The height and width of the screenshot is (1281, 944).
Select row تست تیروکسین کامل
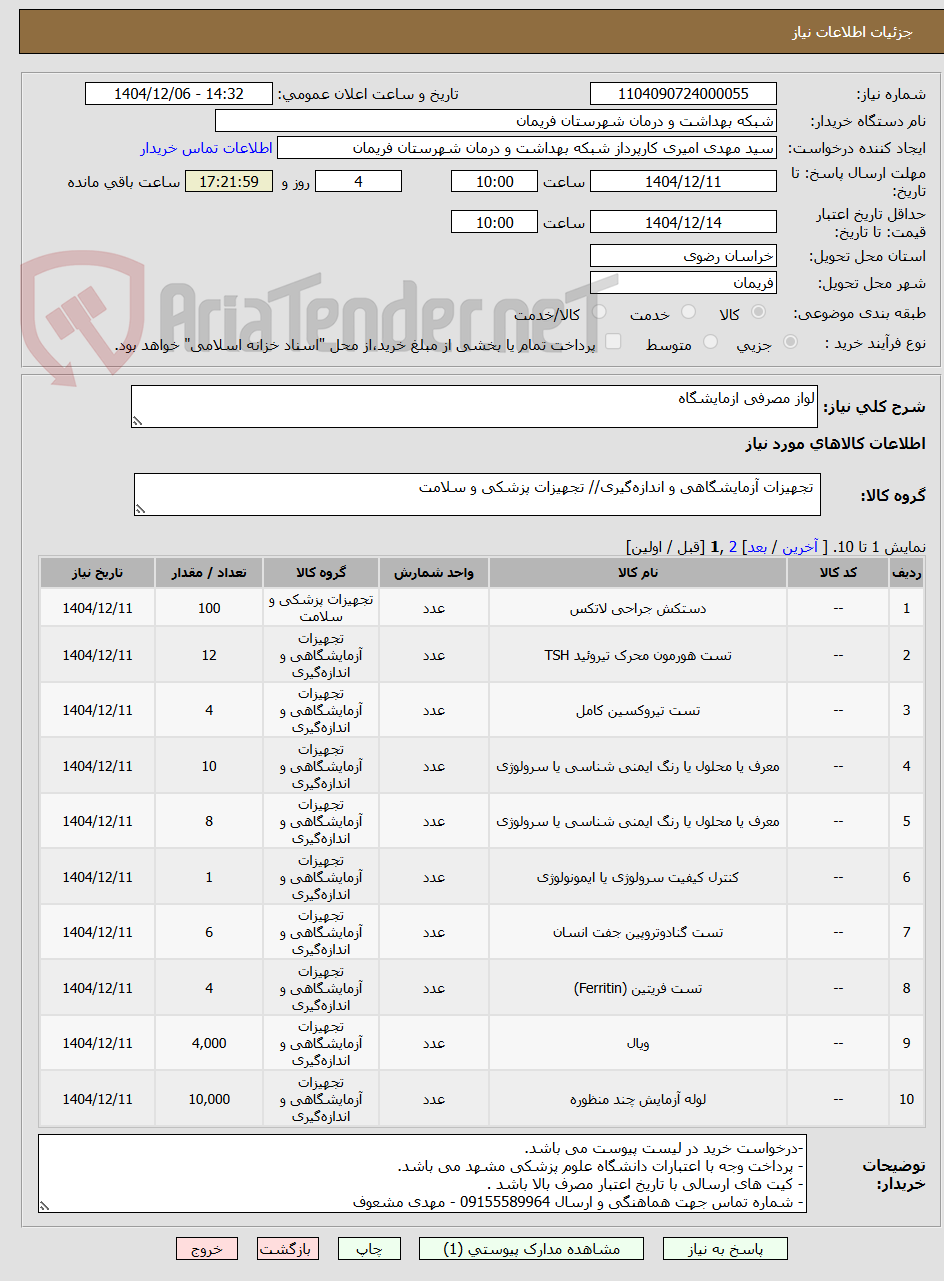click(482, 710)
